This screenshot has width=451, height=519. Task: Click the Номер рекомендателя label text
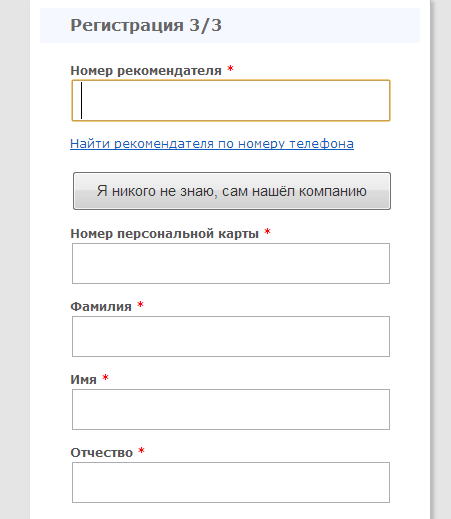[146, 71]
